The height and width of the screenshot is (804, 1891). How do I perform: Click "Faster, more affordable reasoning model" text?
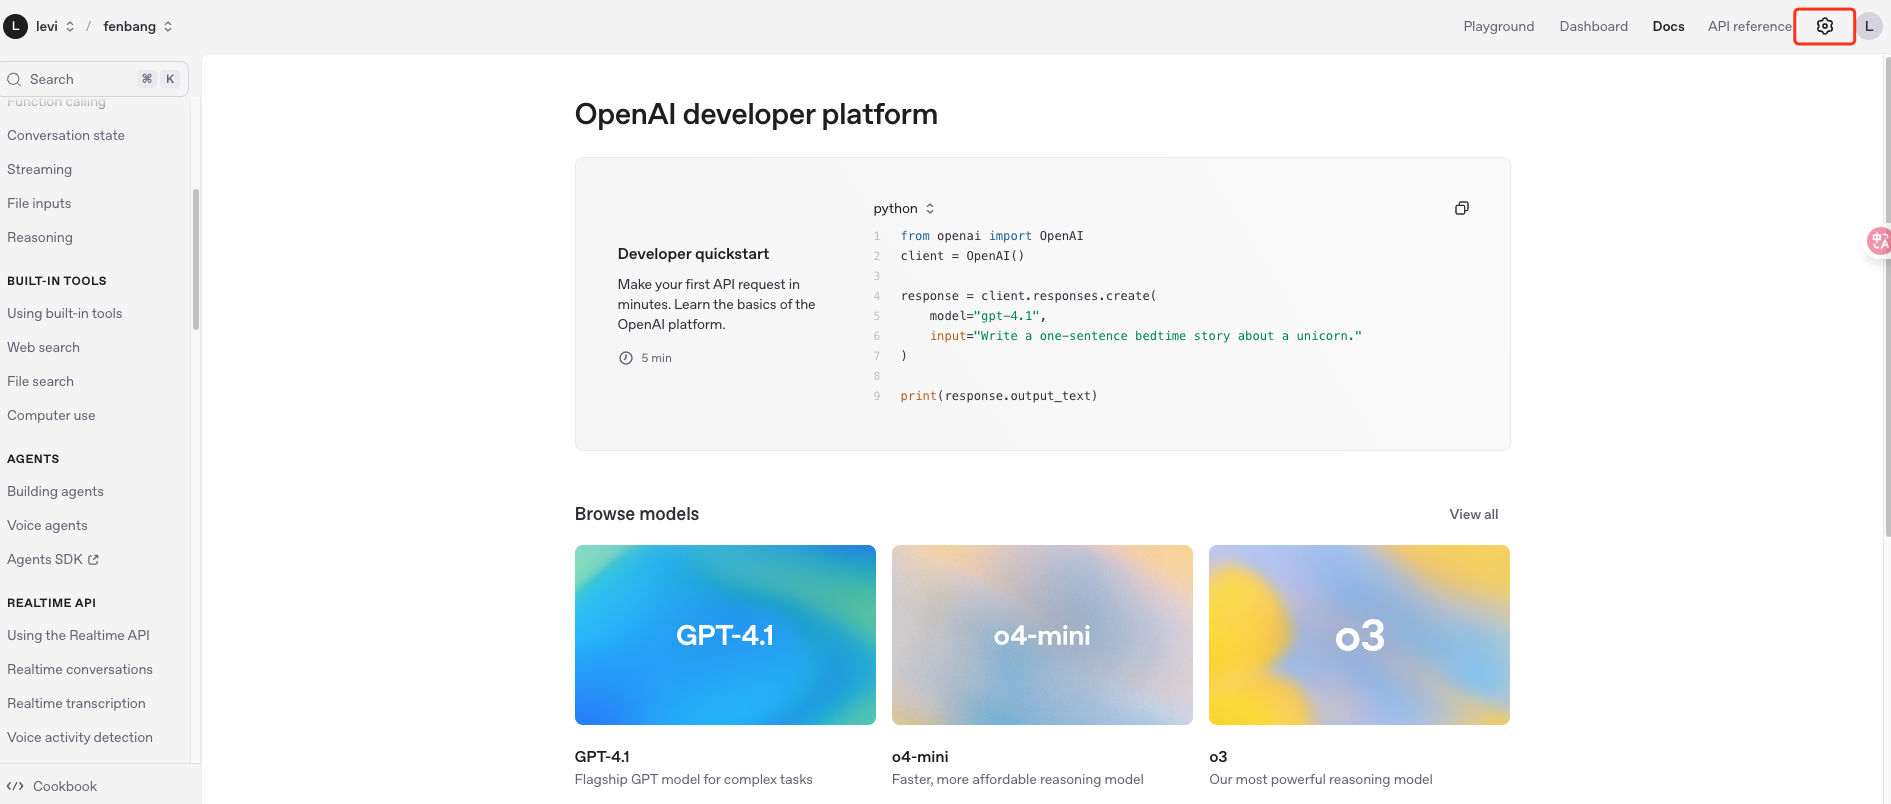coord(1017,779)
